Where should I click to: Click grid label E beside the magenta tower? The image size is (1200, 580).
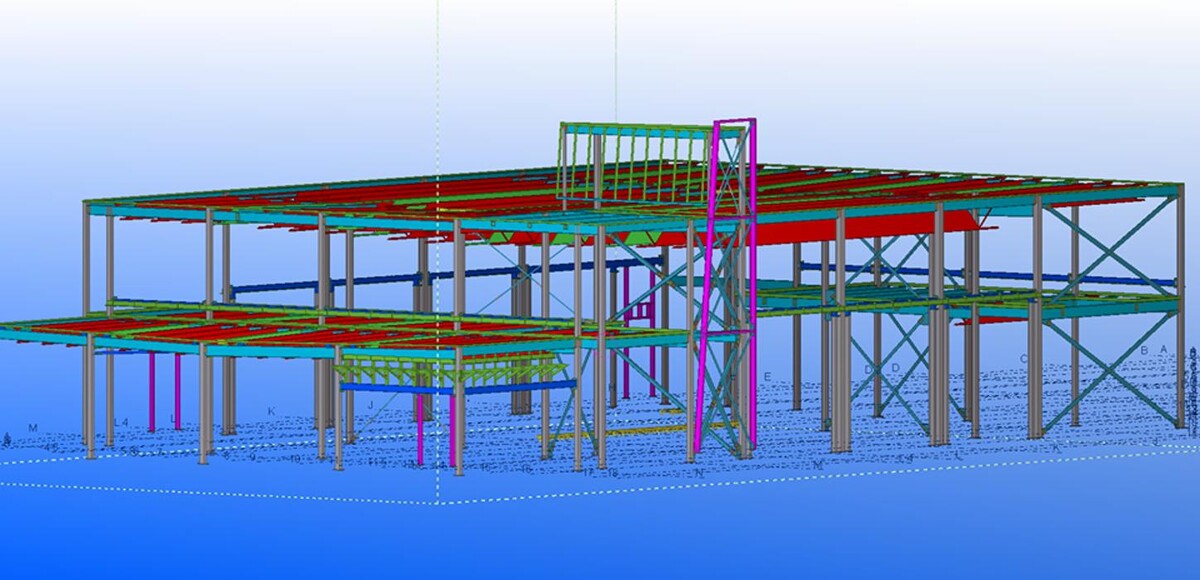pyautogui.click(x=767, y=377)
